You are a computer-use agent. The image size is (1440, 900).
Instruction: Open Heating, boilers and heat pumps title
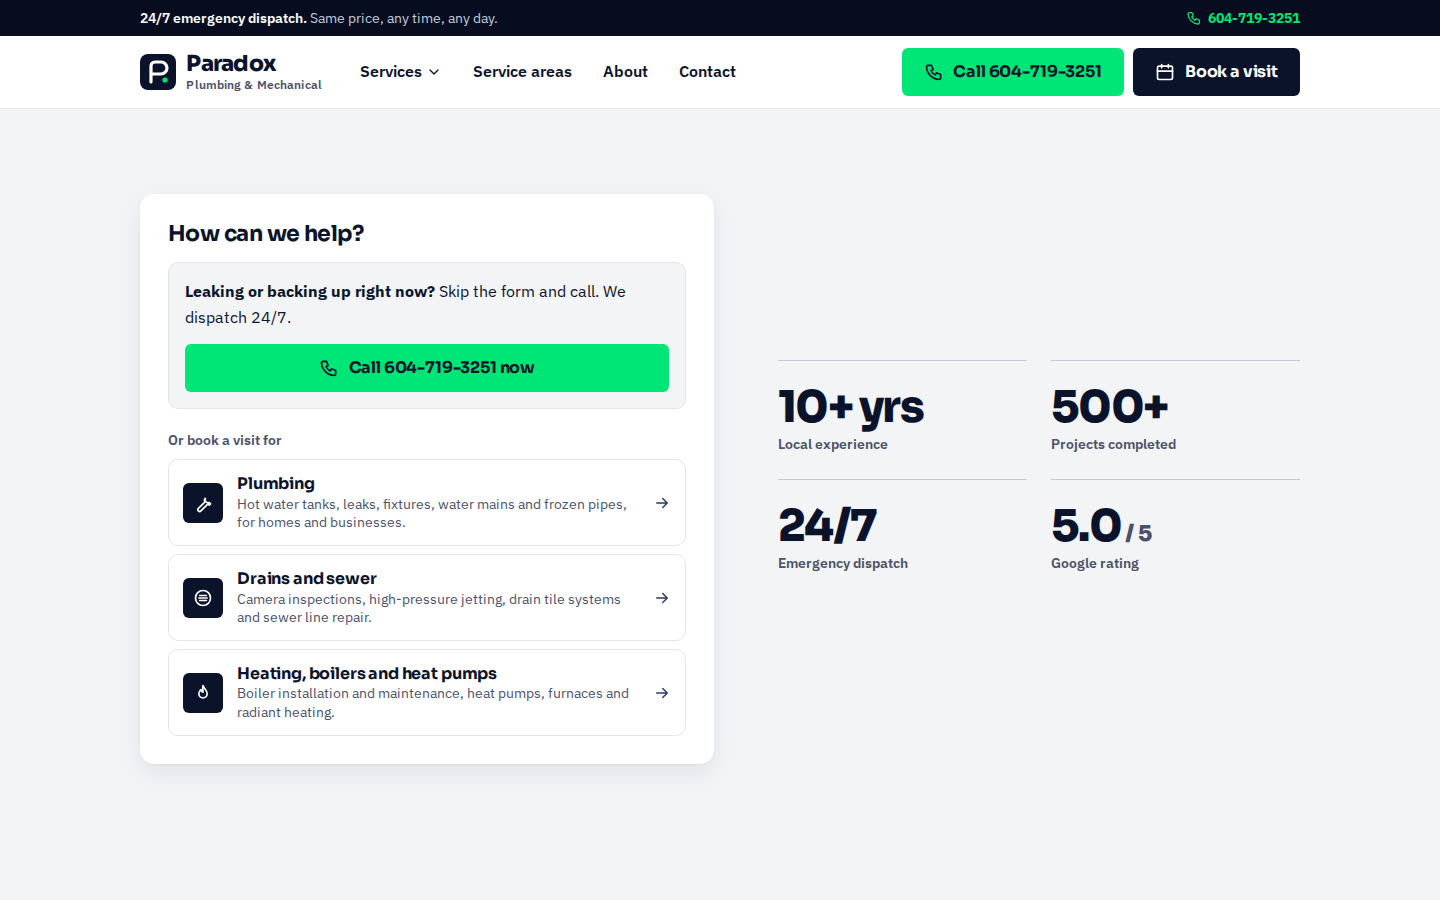click(x=367, y=673)
